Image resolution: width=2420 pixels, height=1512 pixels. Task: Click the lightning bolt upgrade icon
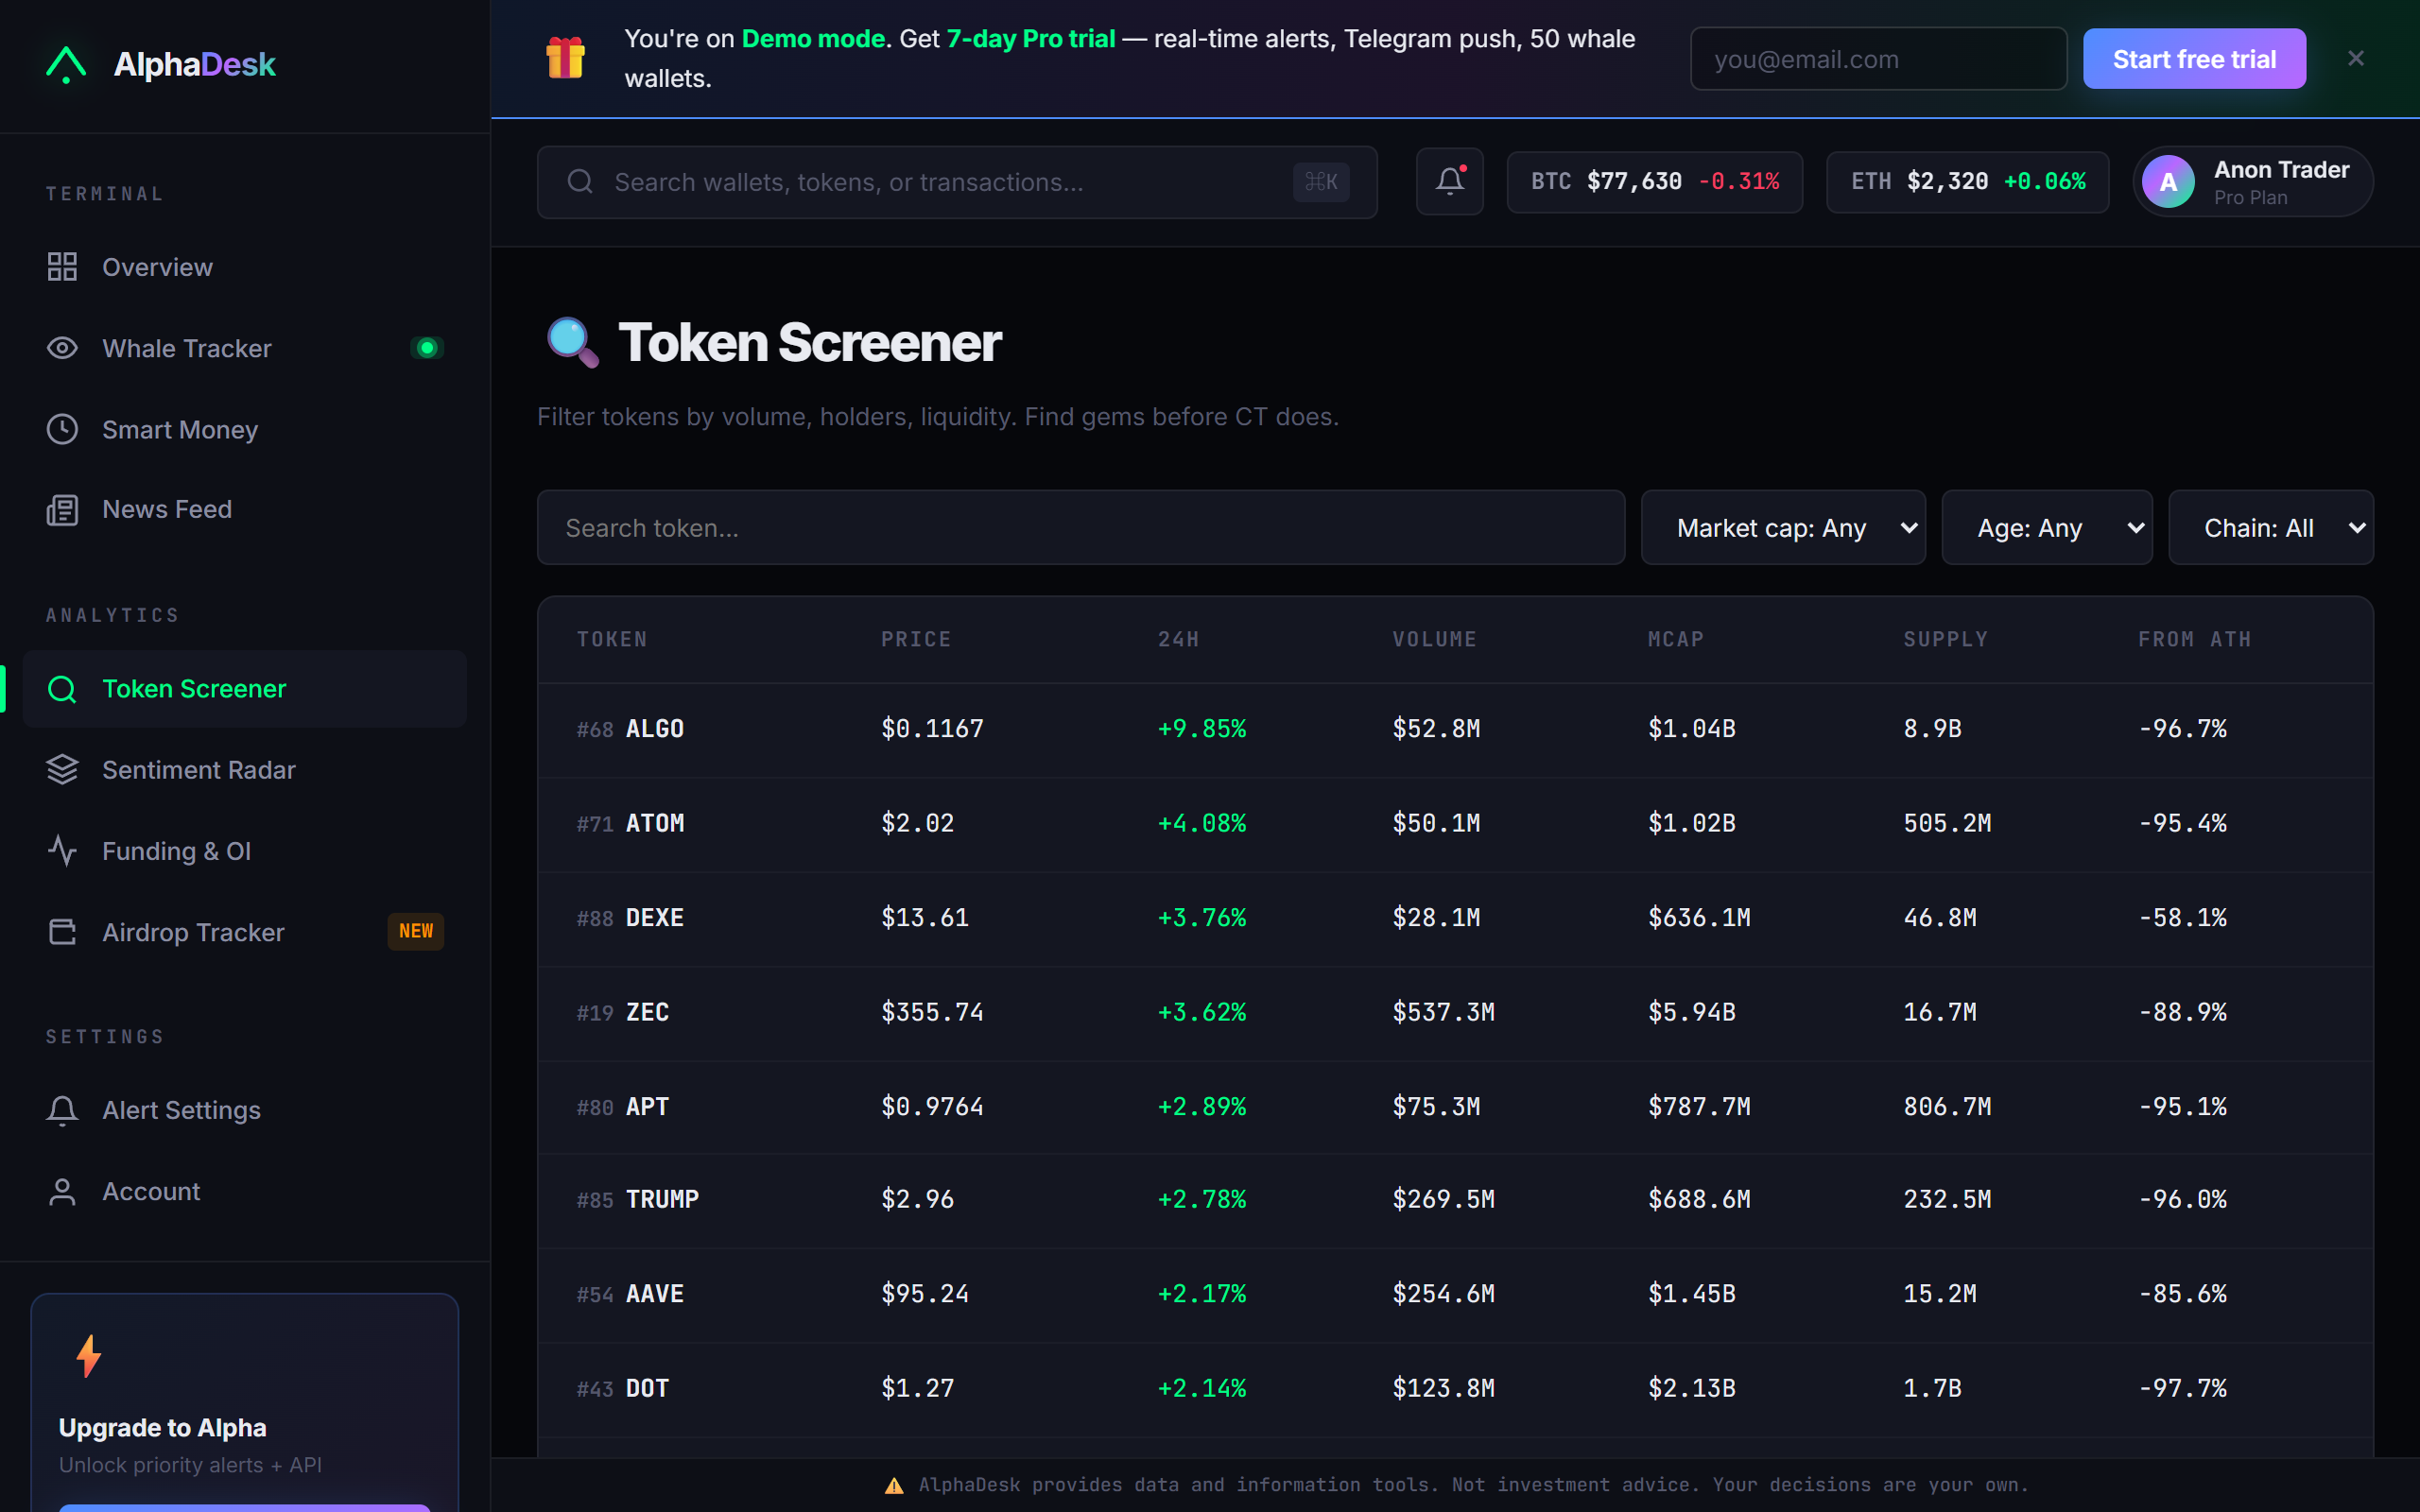[x=89, y=1356]
